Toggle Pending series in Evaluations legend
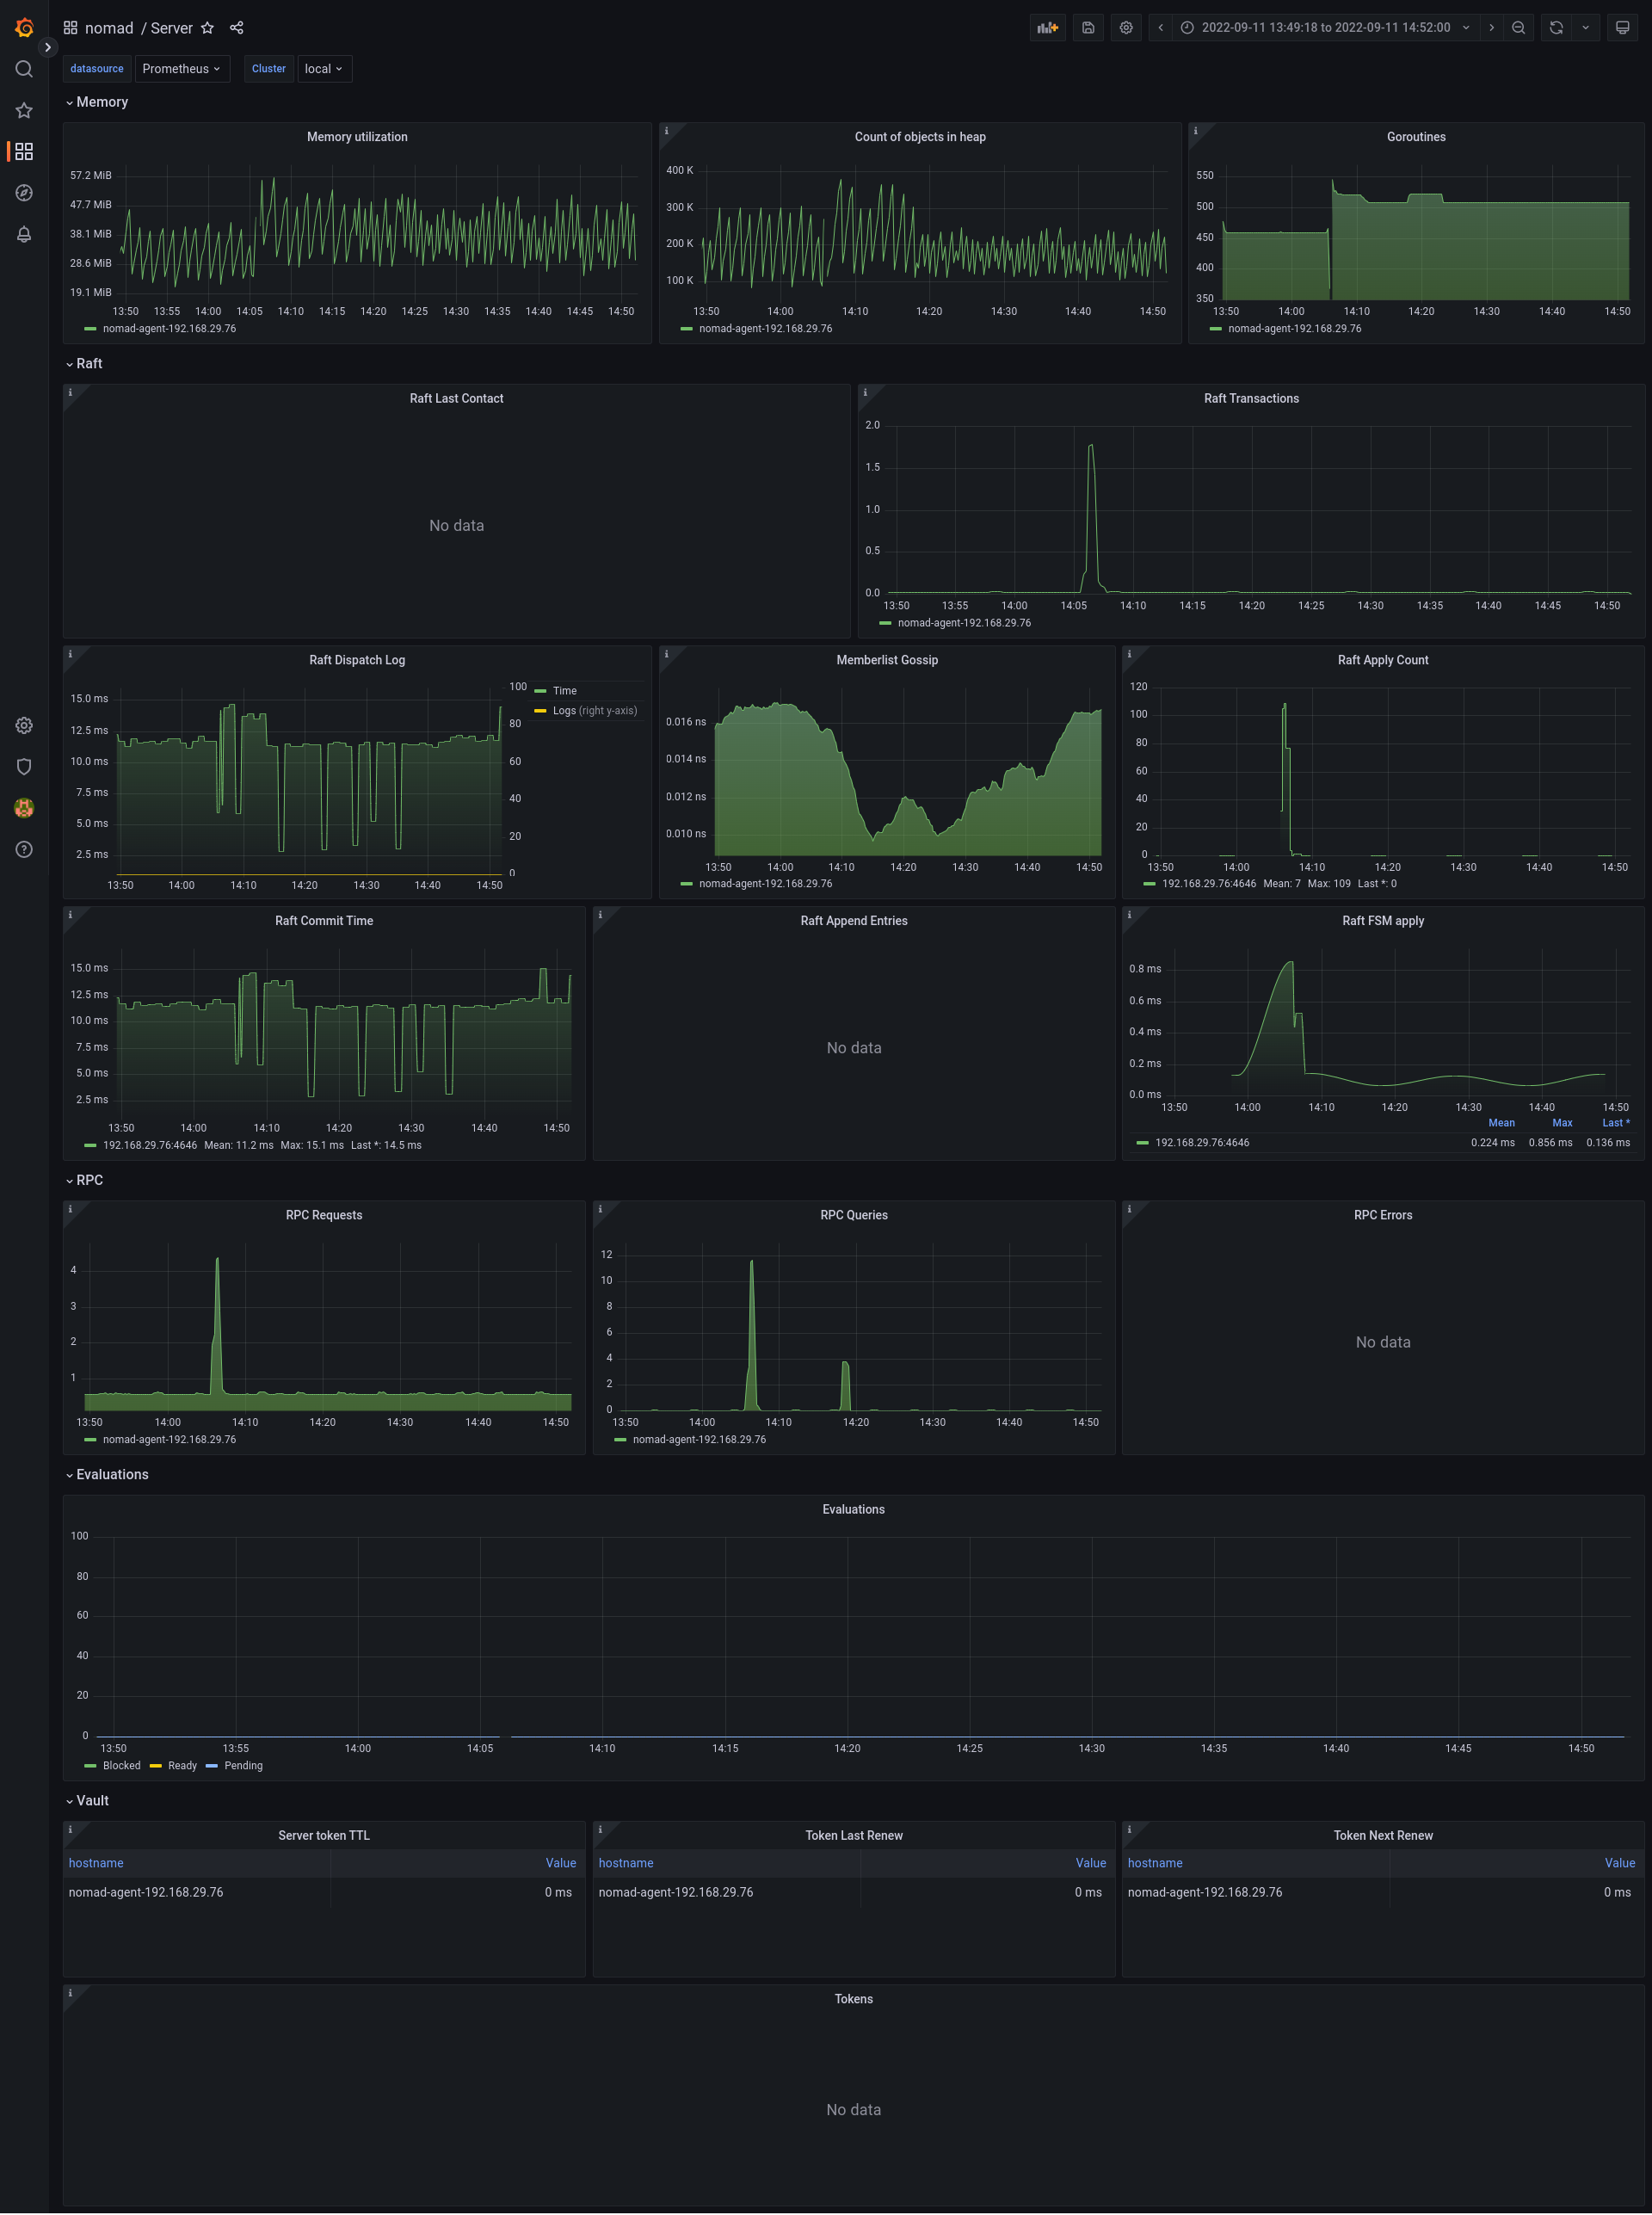The width and height of the screenshot is (1652, 2215). coord(243,1766)
